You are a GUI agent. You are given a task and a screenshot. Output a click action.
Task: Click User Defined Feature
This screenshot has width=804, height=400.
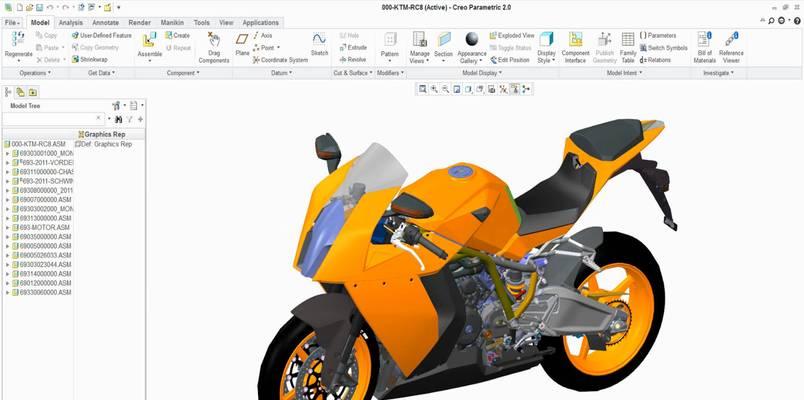[x=102, y=35]
